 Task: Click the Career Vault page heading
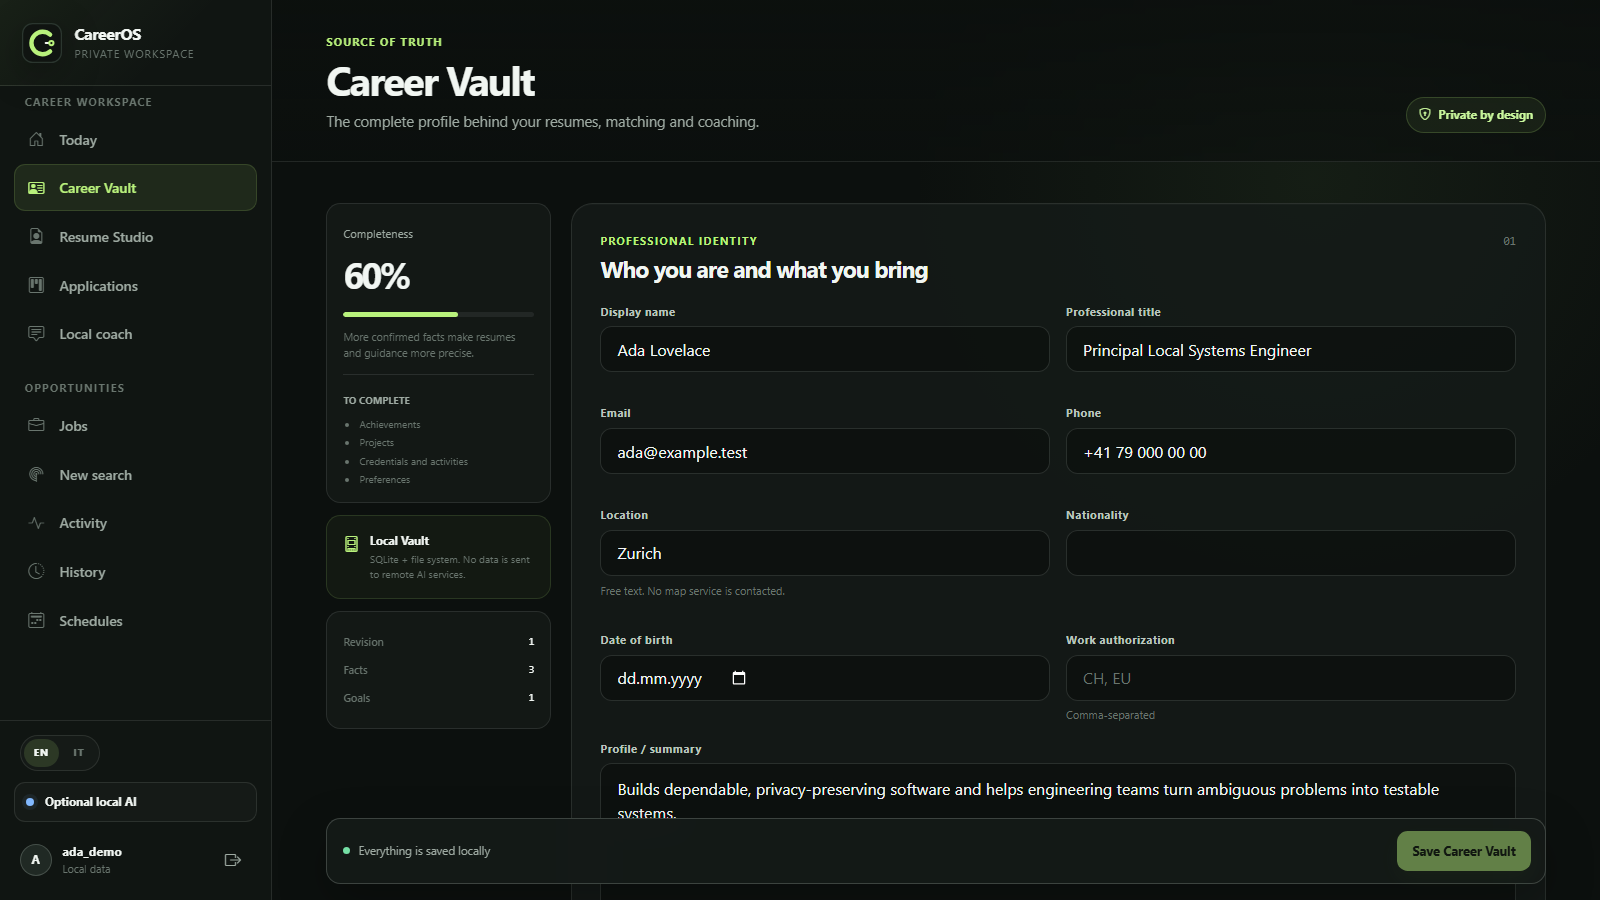431,82
